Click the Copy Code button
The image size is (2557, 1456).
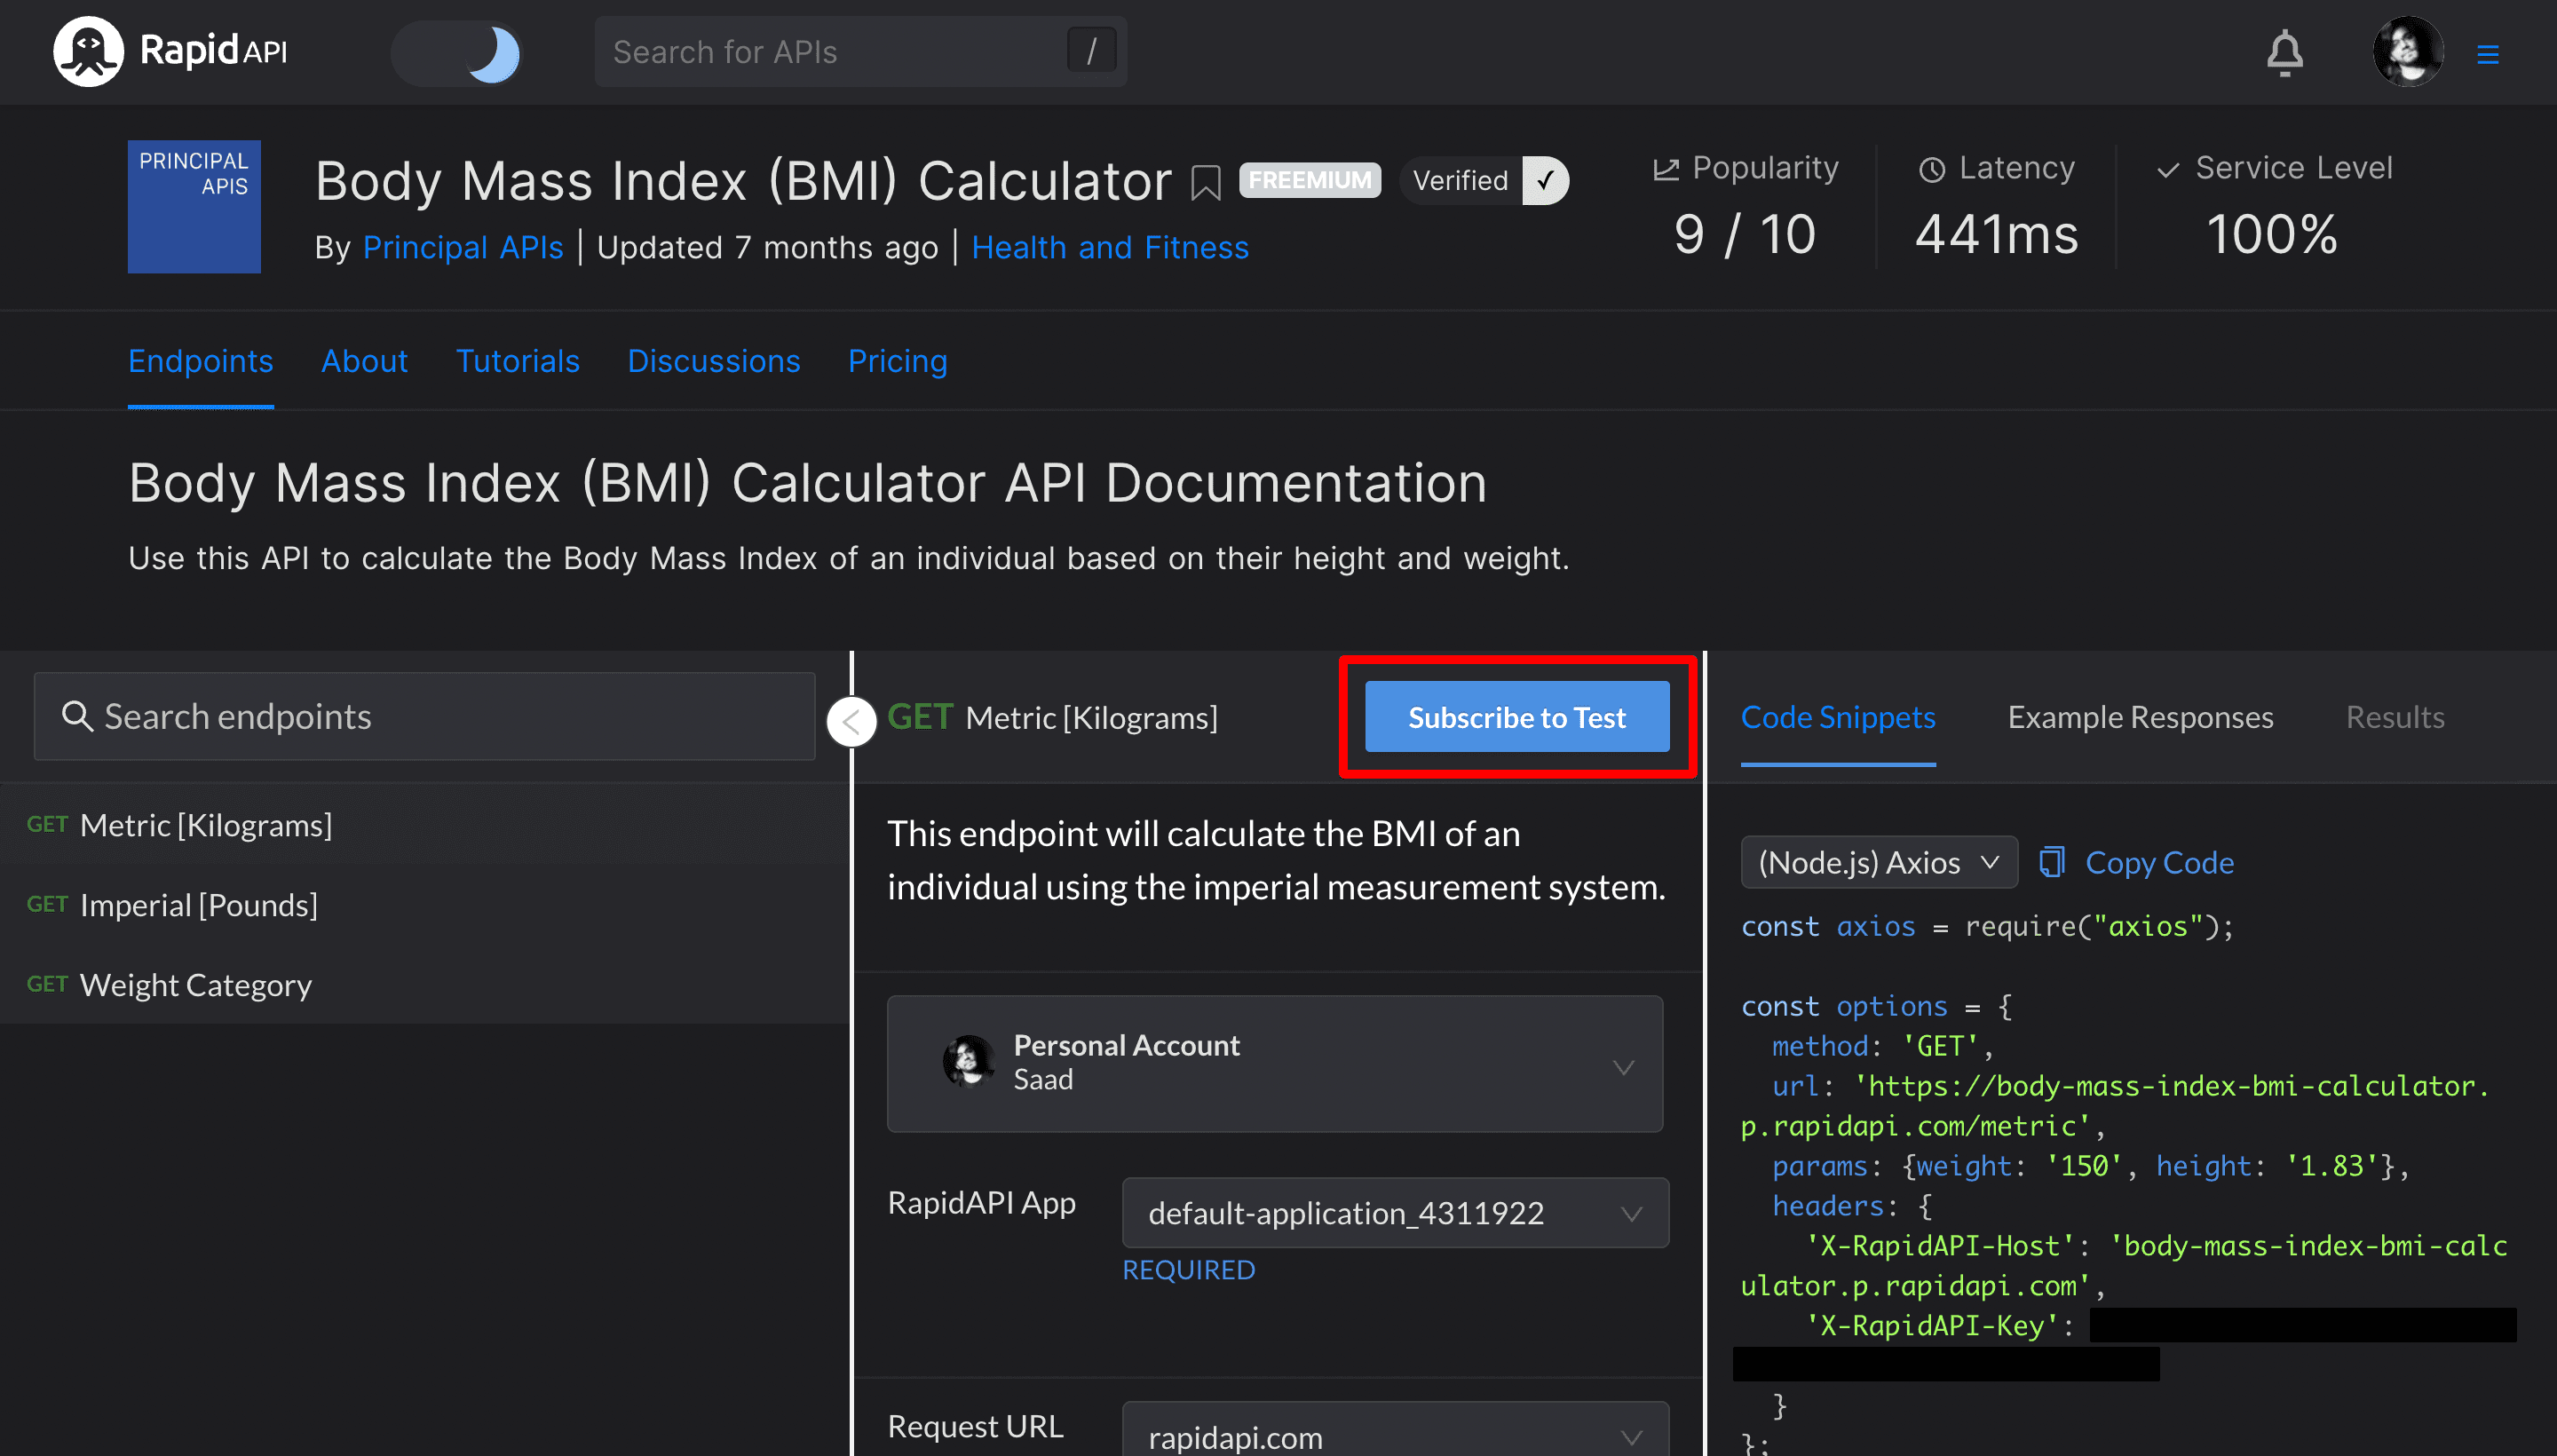2137,860
